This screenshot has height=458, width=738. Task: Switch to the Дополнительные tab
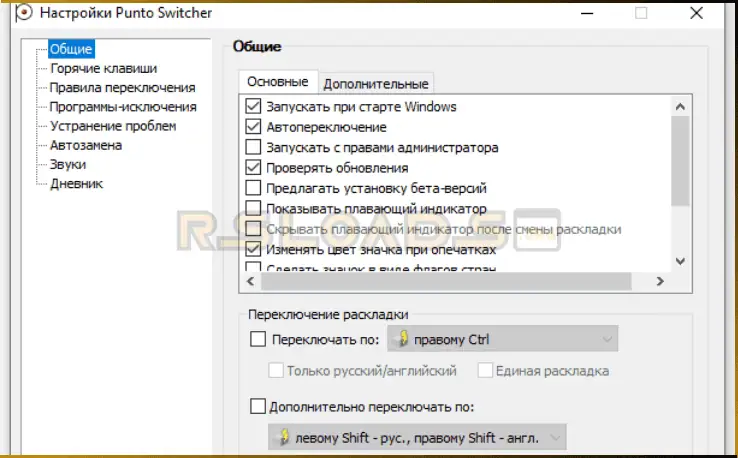coord(376,84)
